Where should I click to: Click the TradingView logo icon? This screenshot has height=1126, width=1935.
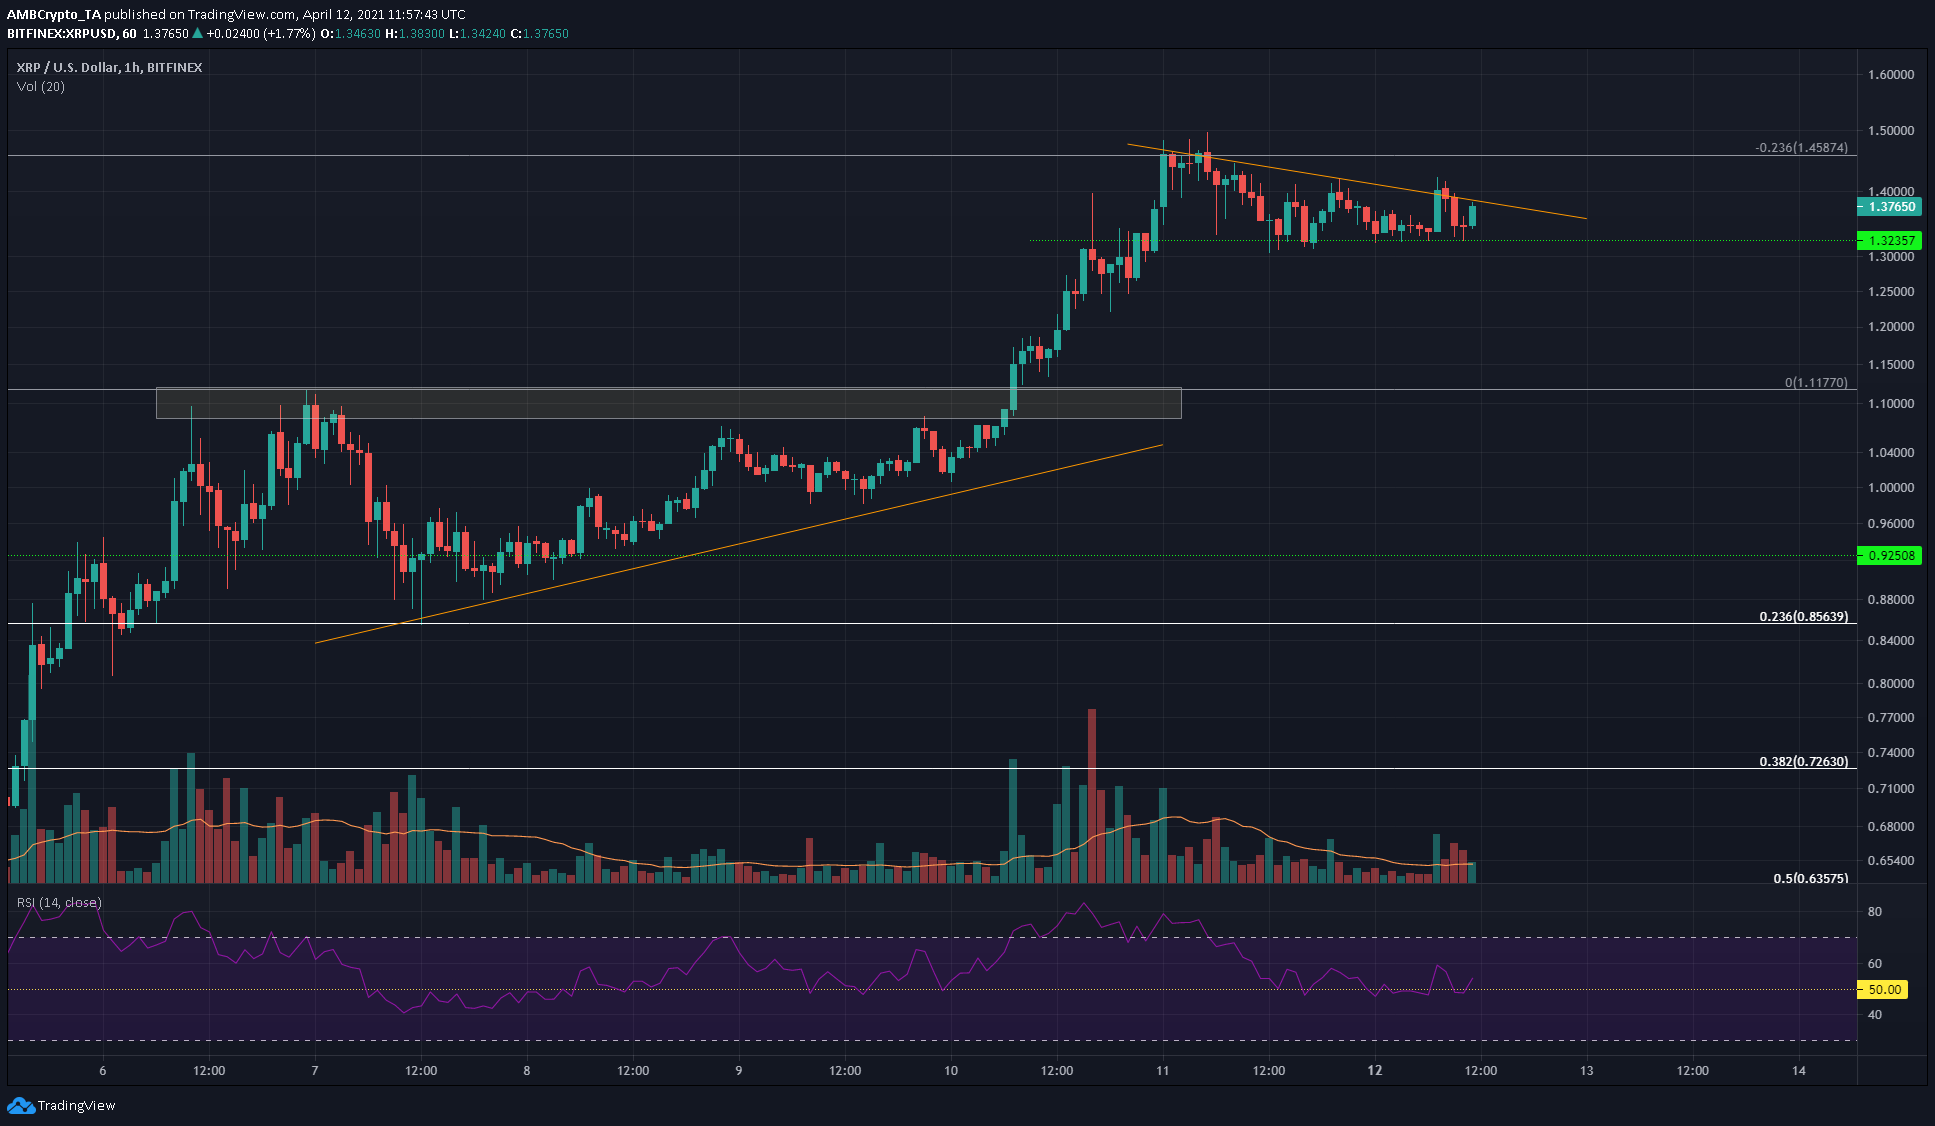tap(20, 1105)
